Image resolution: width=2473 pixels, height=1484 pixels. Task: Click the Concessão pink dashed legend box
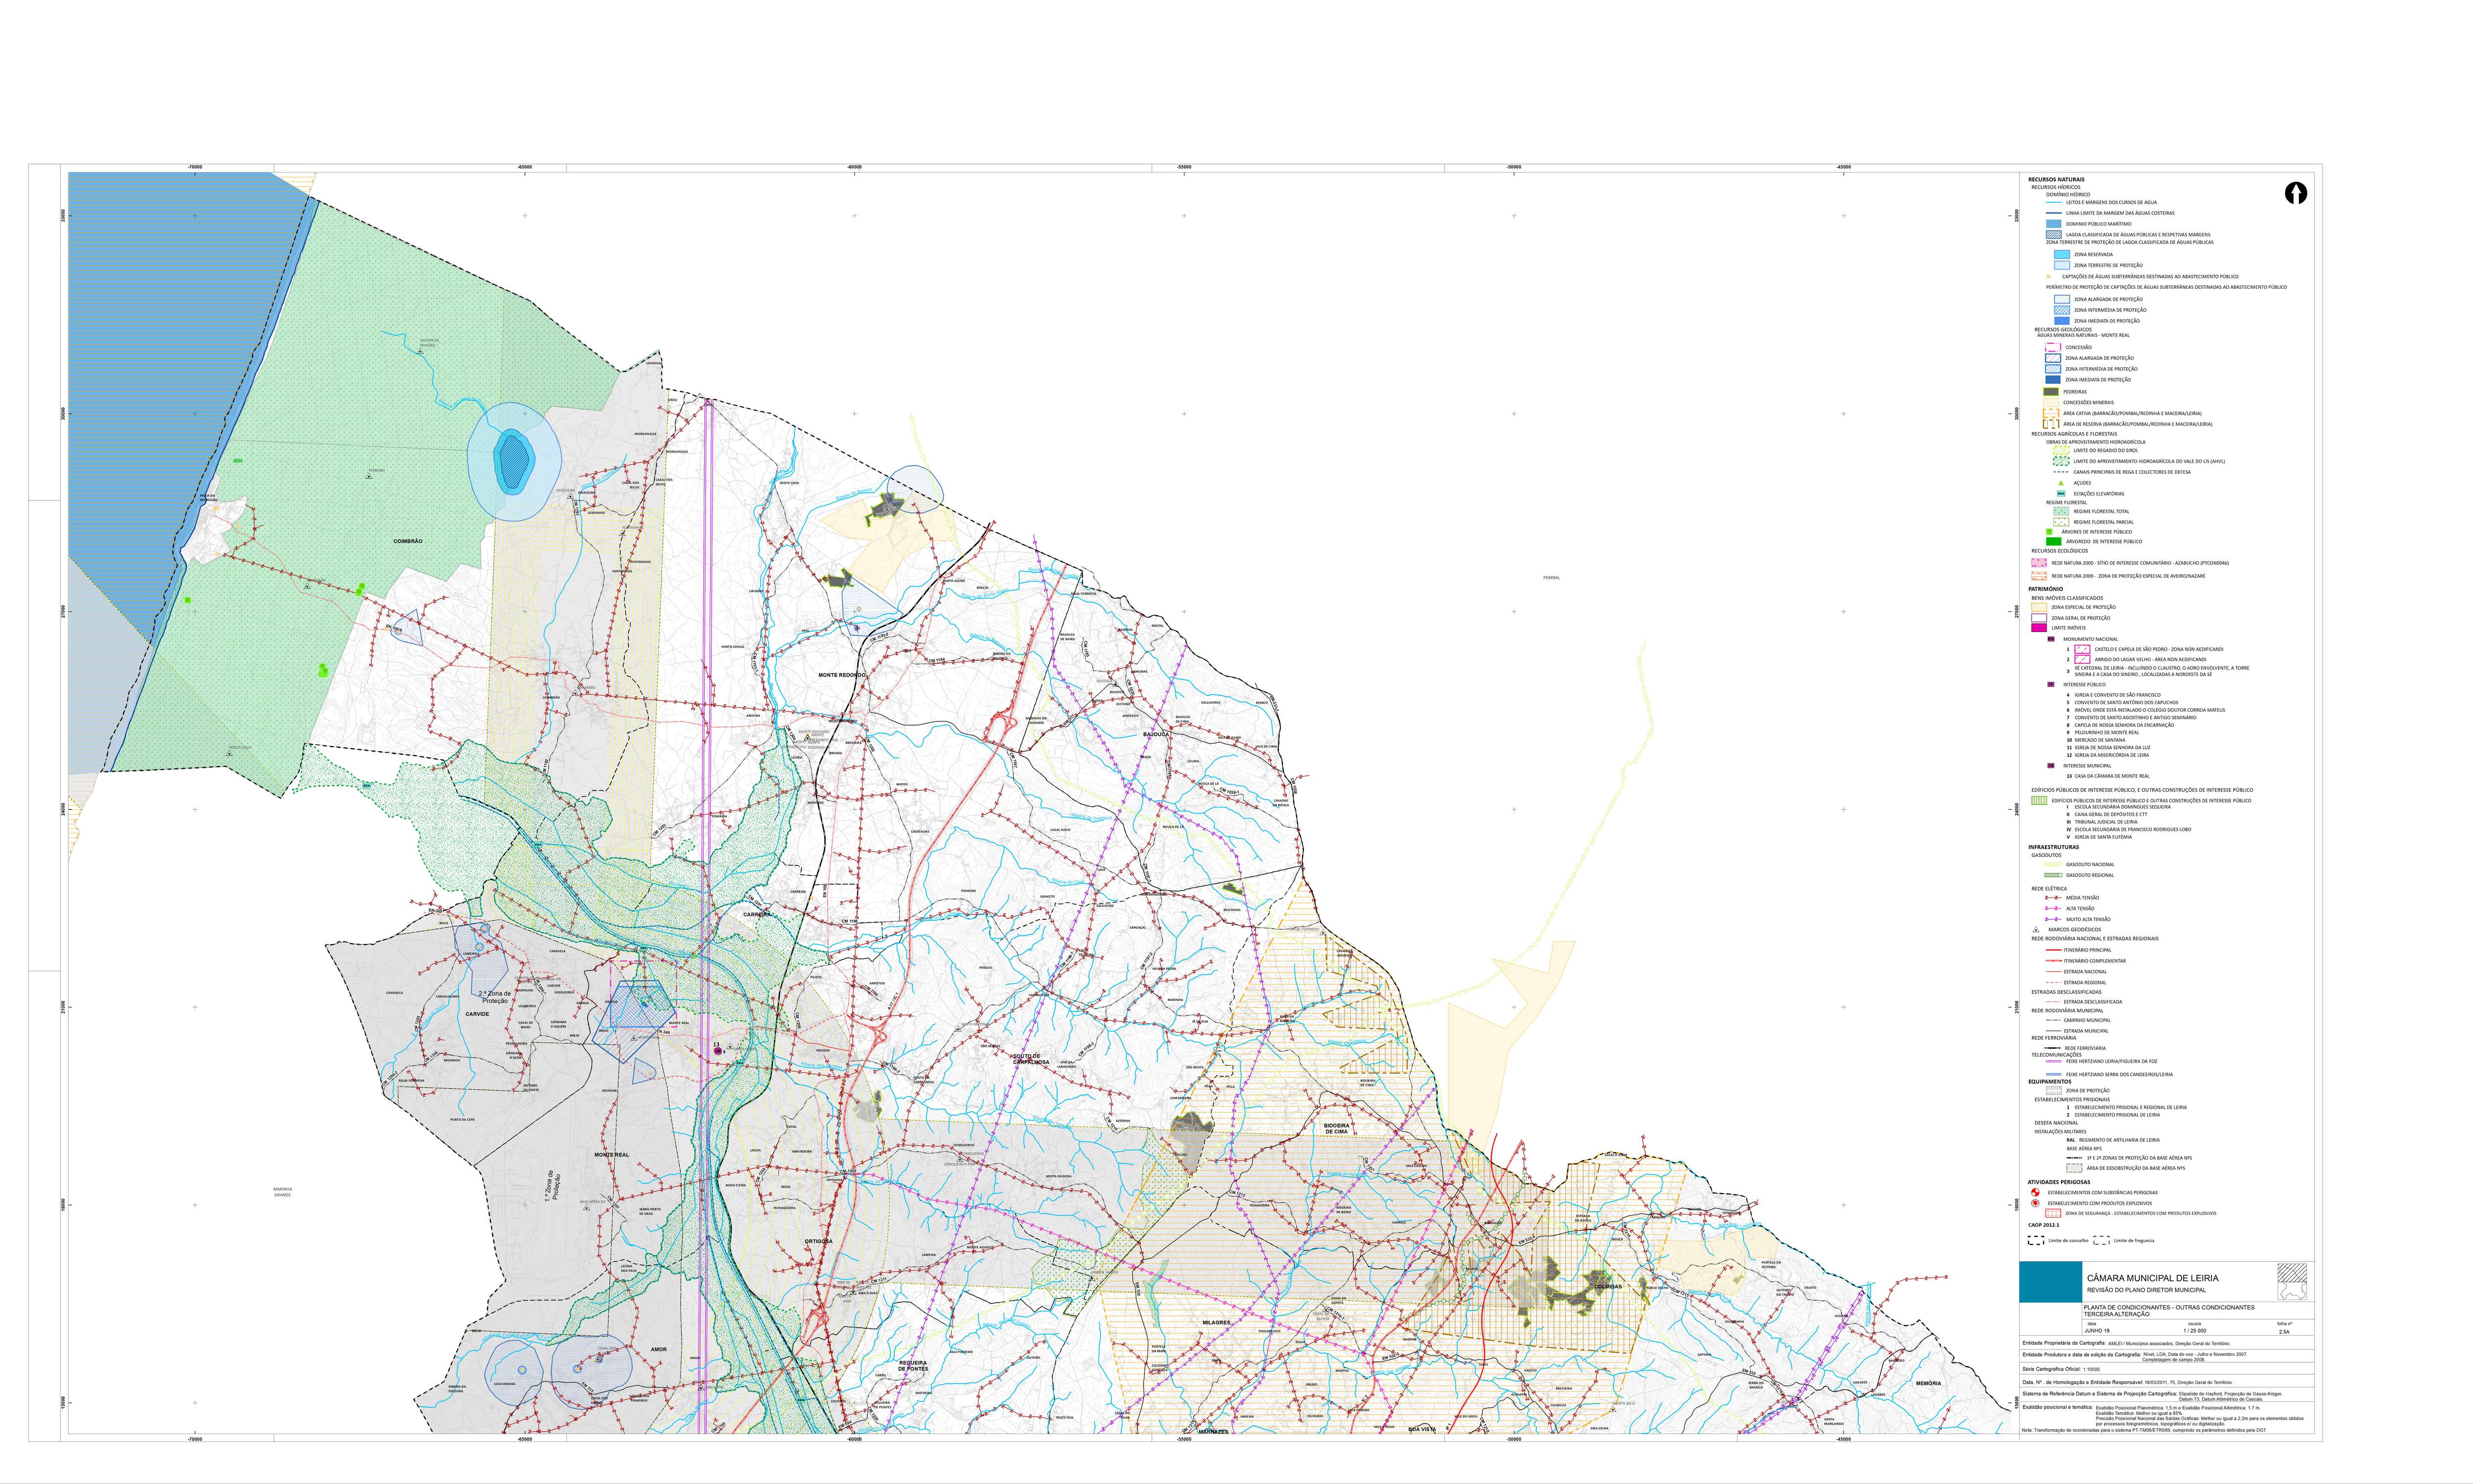point(2052,347)
